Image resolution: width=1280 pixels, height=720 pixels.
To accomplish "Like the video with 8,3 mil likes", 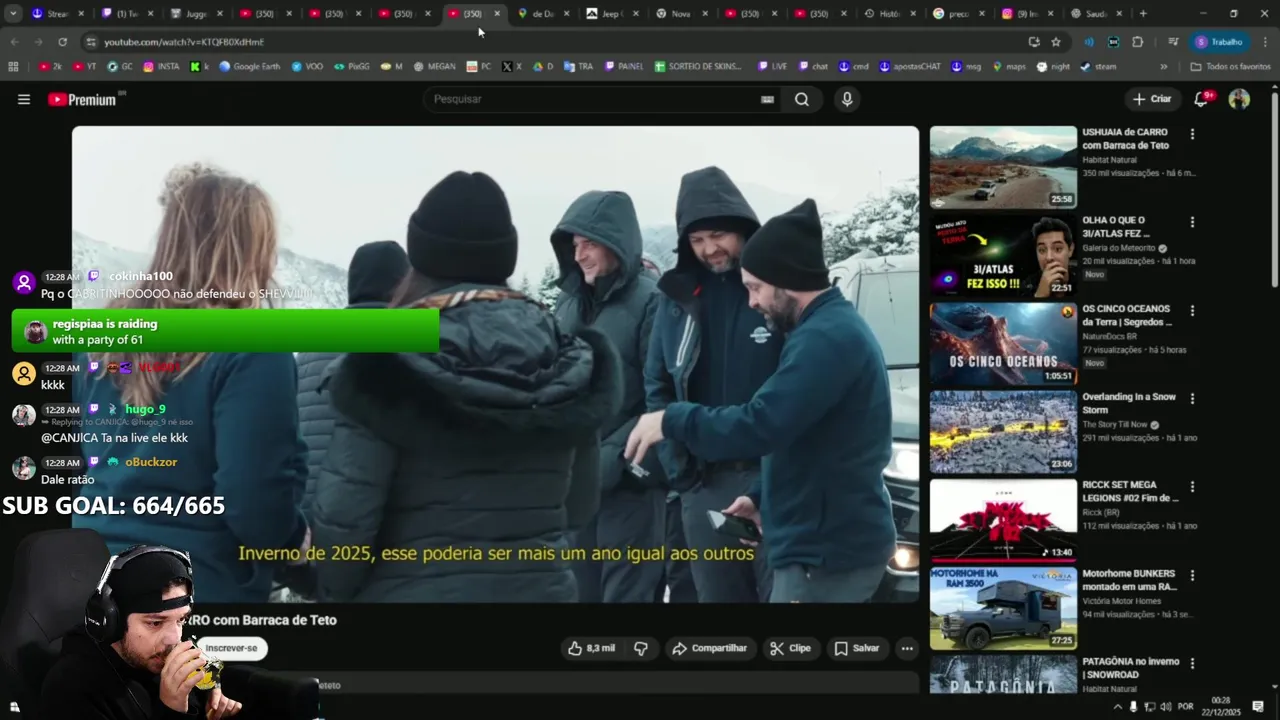I will tap(592, 648).
